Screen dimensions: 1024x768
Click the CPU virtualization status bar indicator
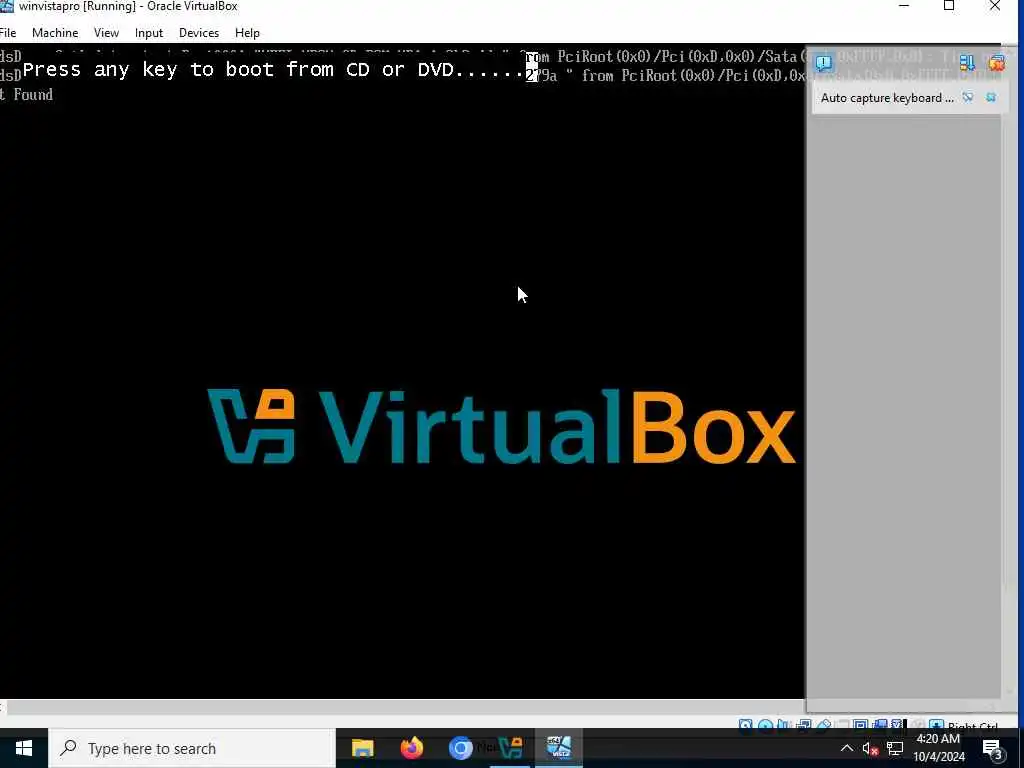tap(897, 725)
